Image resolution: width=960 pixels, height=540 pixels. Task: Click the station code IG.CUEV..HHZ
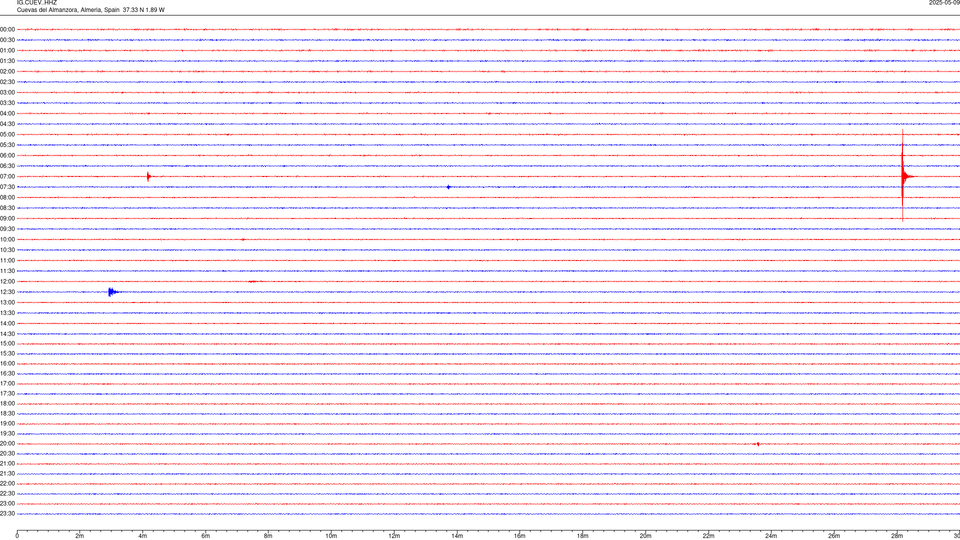(37, 2)
